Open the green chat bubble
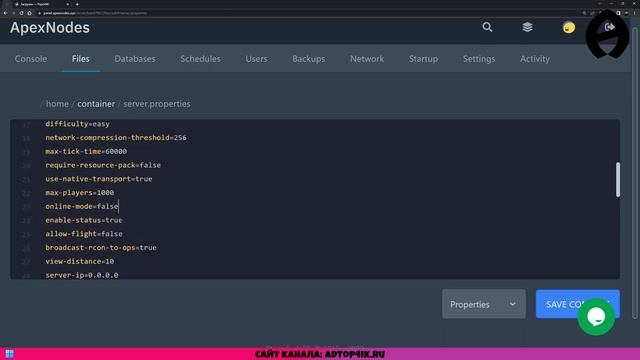640x360 pixels. [596, 317]
